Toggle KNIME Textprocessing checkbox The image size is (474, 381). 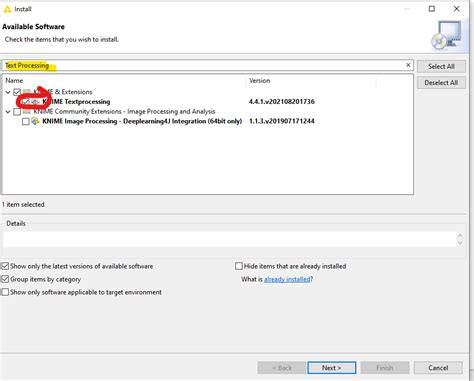pos(26,101)
